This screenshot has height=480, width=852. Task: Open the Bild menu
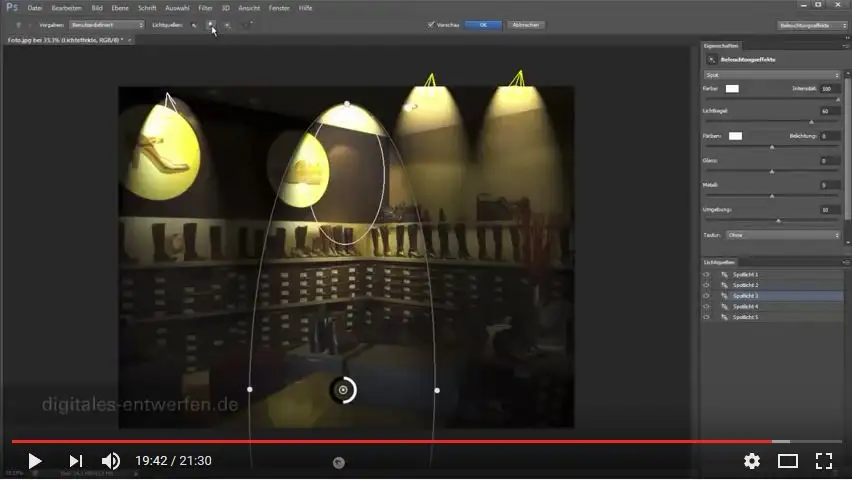tap(97, 8)
